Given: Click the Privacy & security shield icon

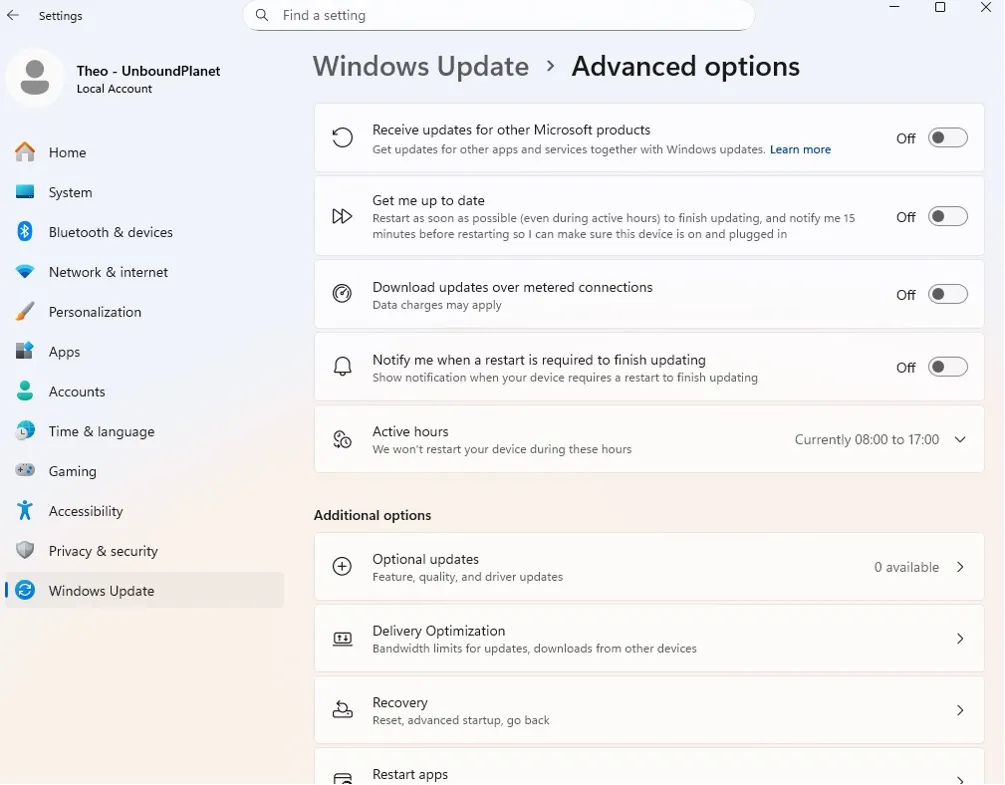Looking at the screenshot, I should pyautogui.click(x=26, y=551).
